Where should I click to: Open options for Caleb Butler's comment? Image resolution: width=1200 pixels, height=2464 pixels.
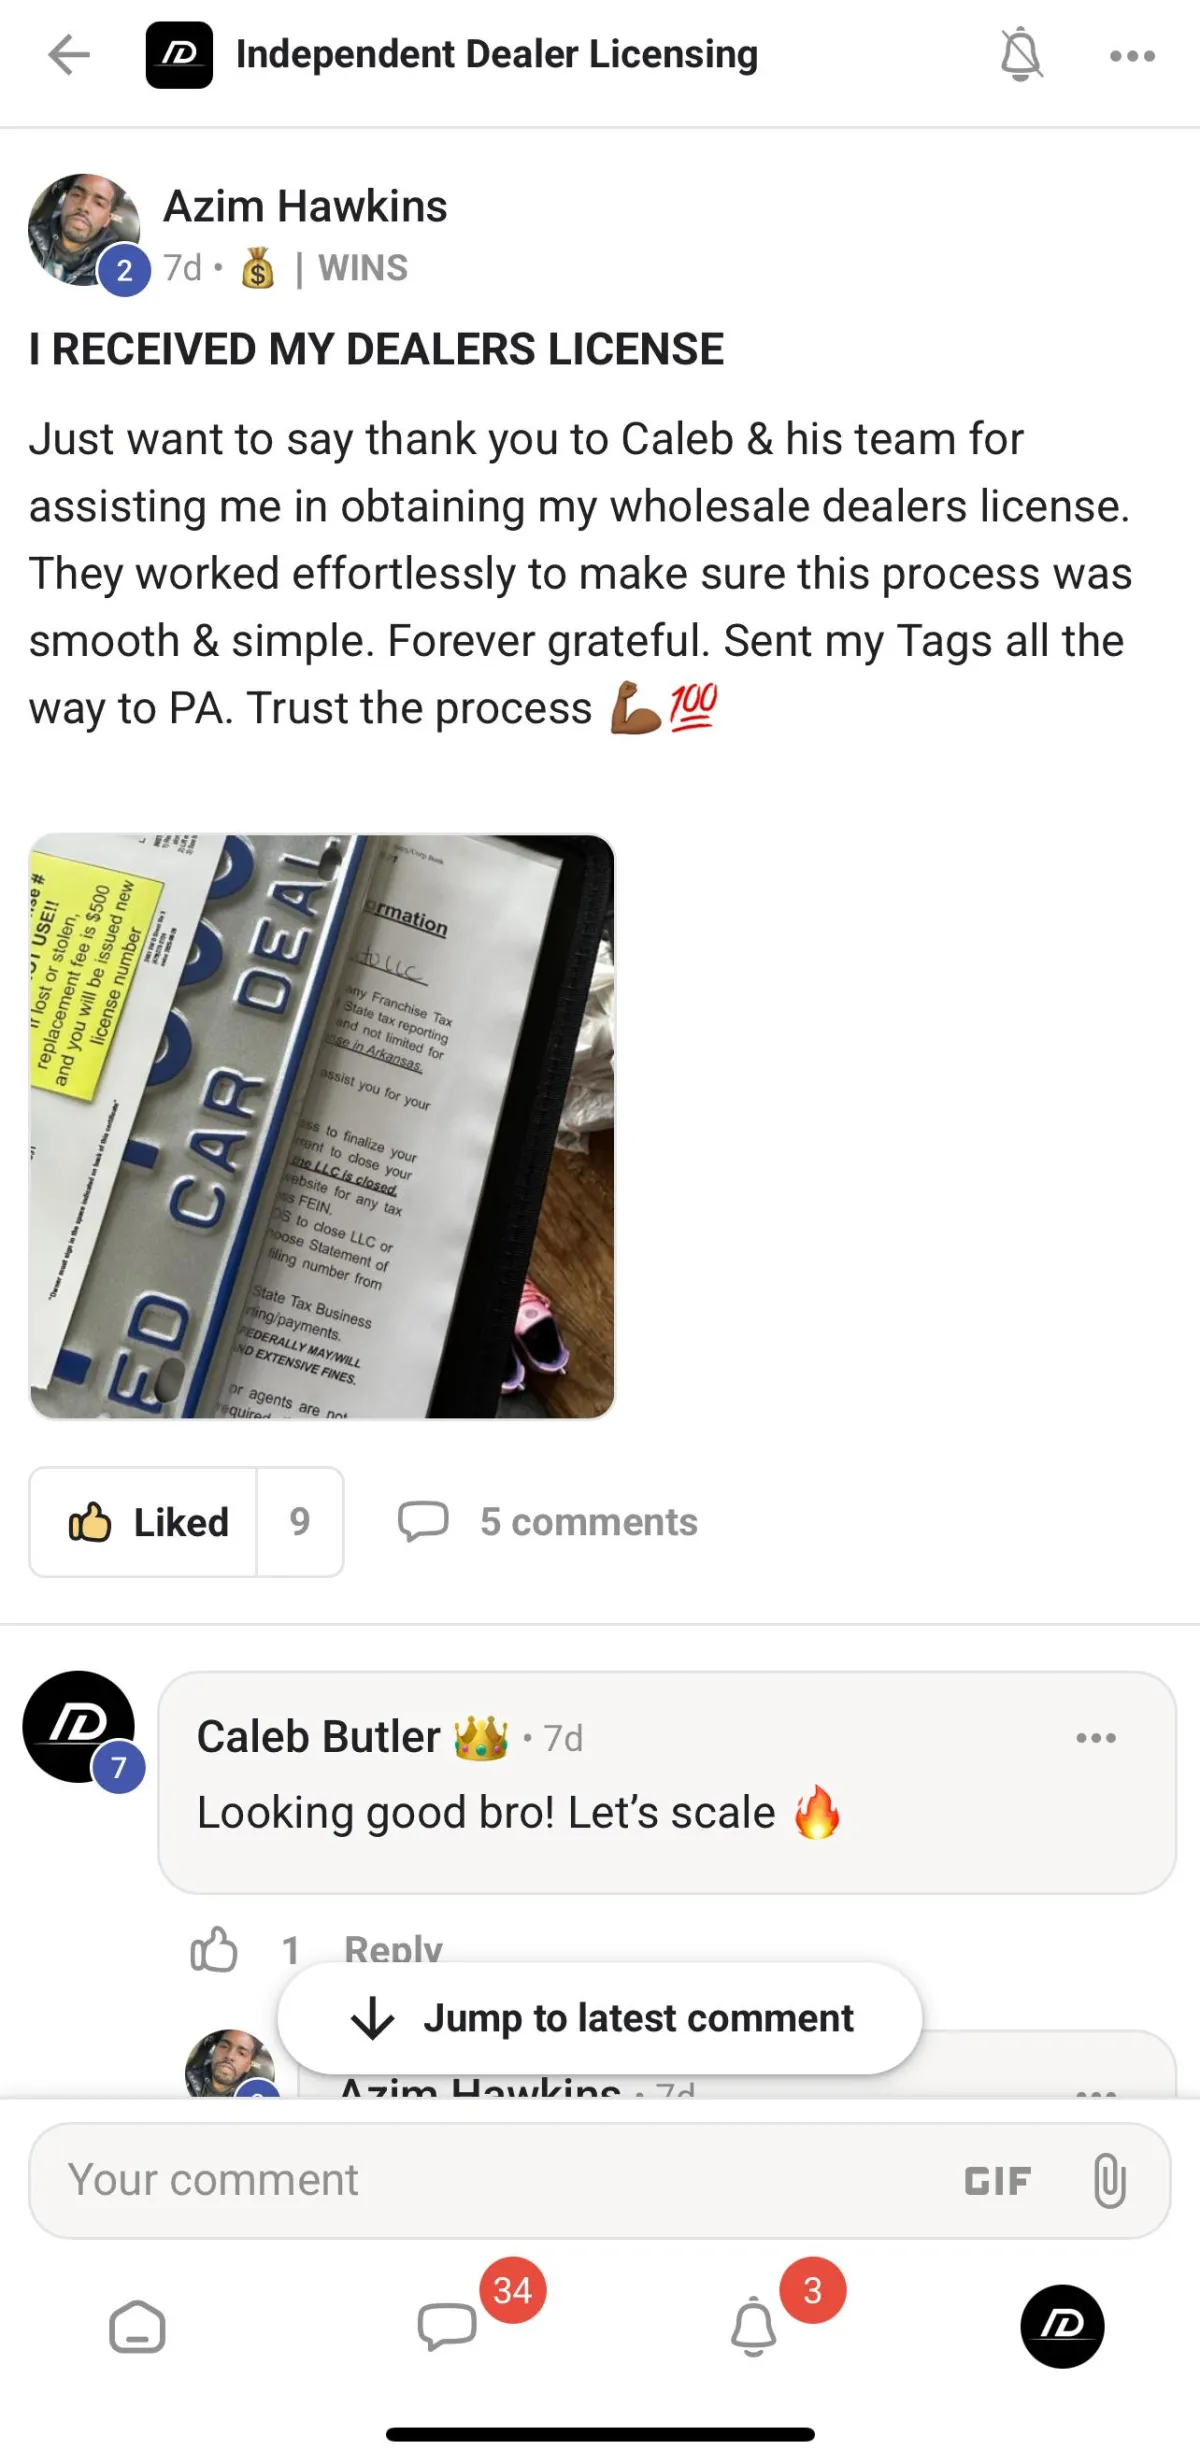tap(1096, 1738)
